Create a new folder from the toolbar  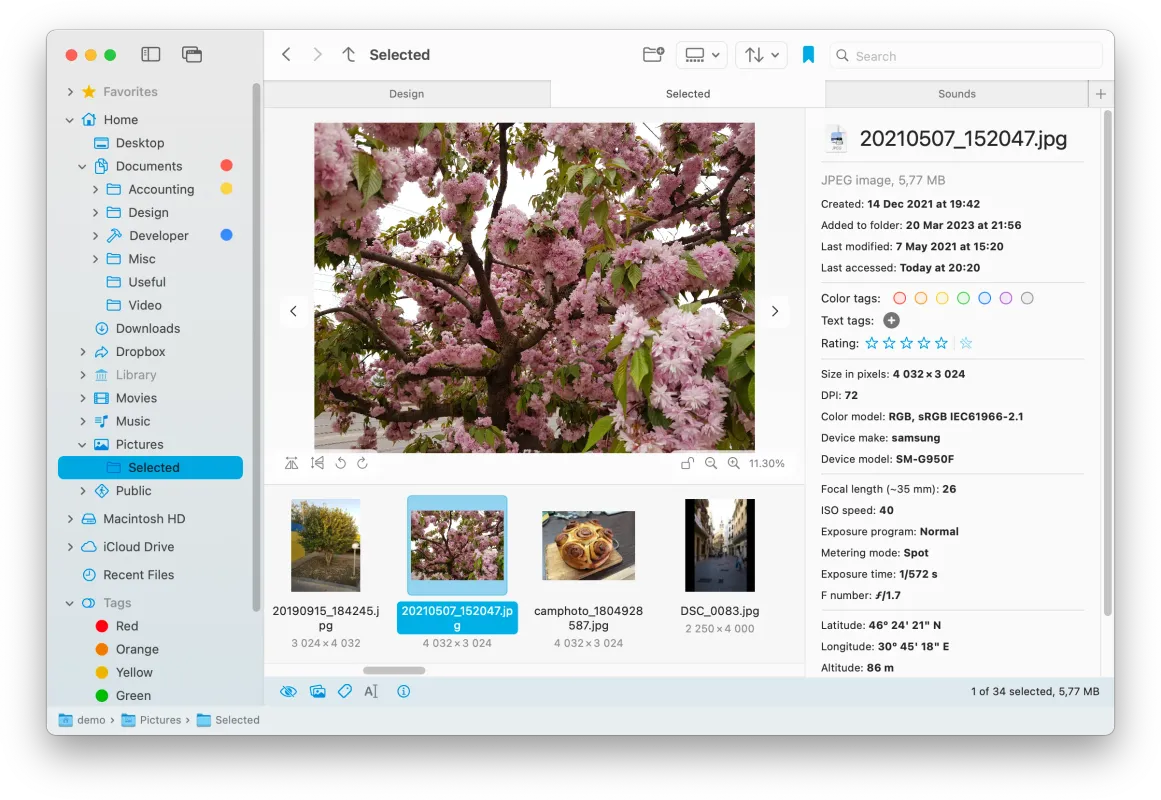pos(653,55)
